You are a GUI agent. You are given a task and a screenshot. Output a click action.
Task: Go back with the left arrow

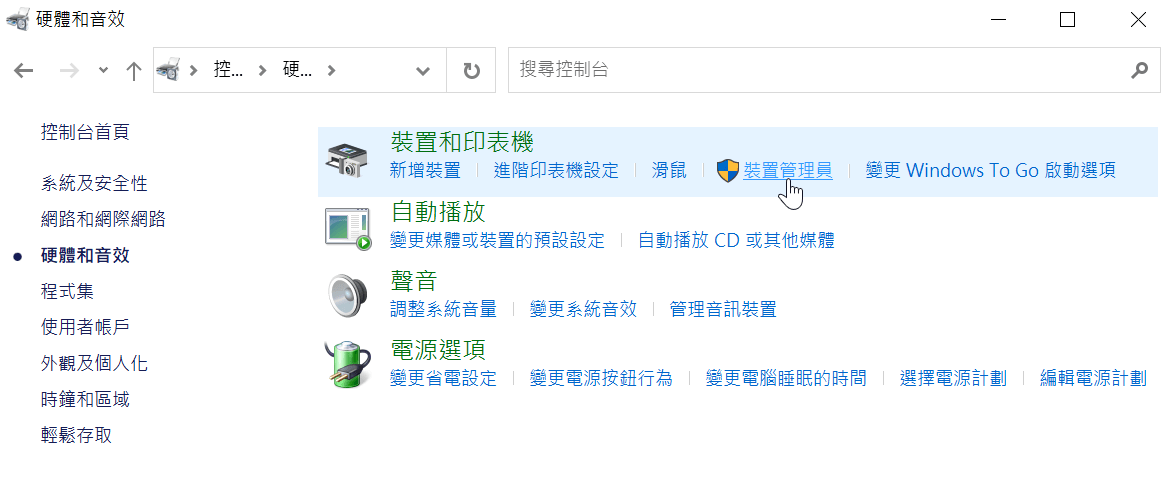point(24,71)
